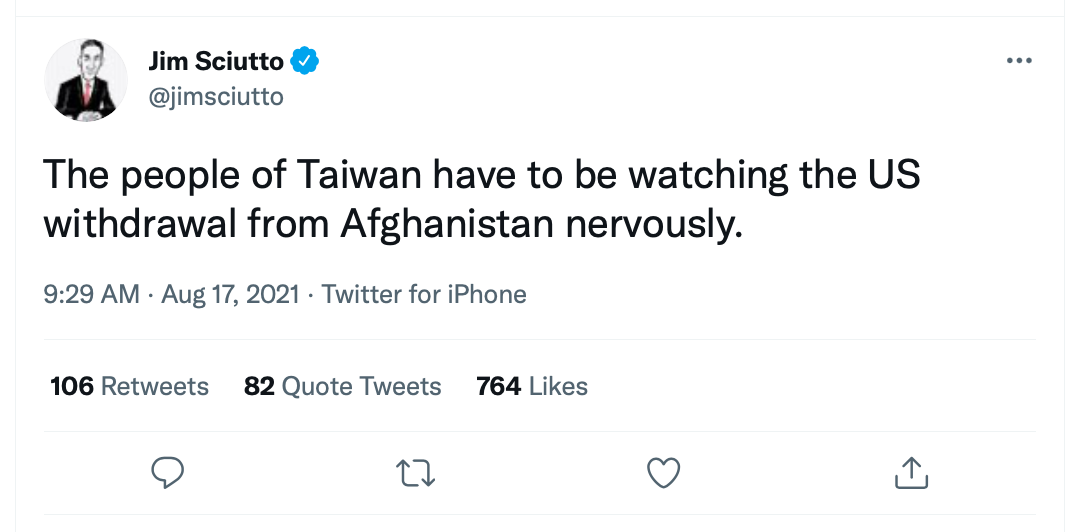Share the tweet using the upload arrow icon

tap(911, 473)
